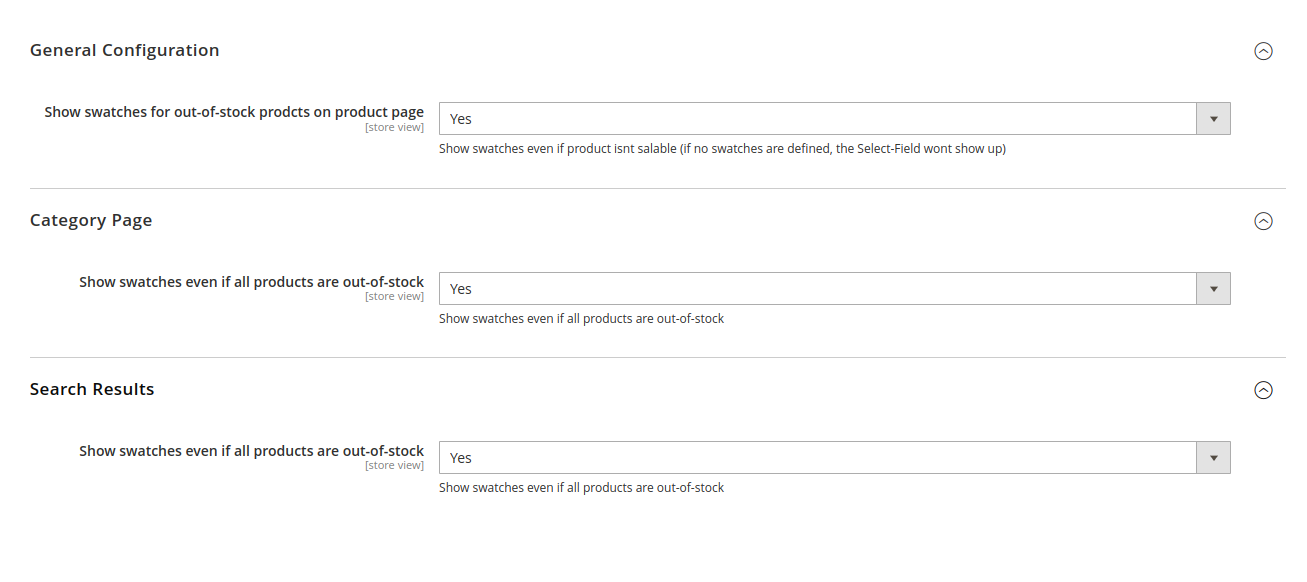1307x582 pixels.
Task: Click the out-of-stock product page setting label
Action: (x=233, y=111)
